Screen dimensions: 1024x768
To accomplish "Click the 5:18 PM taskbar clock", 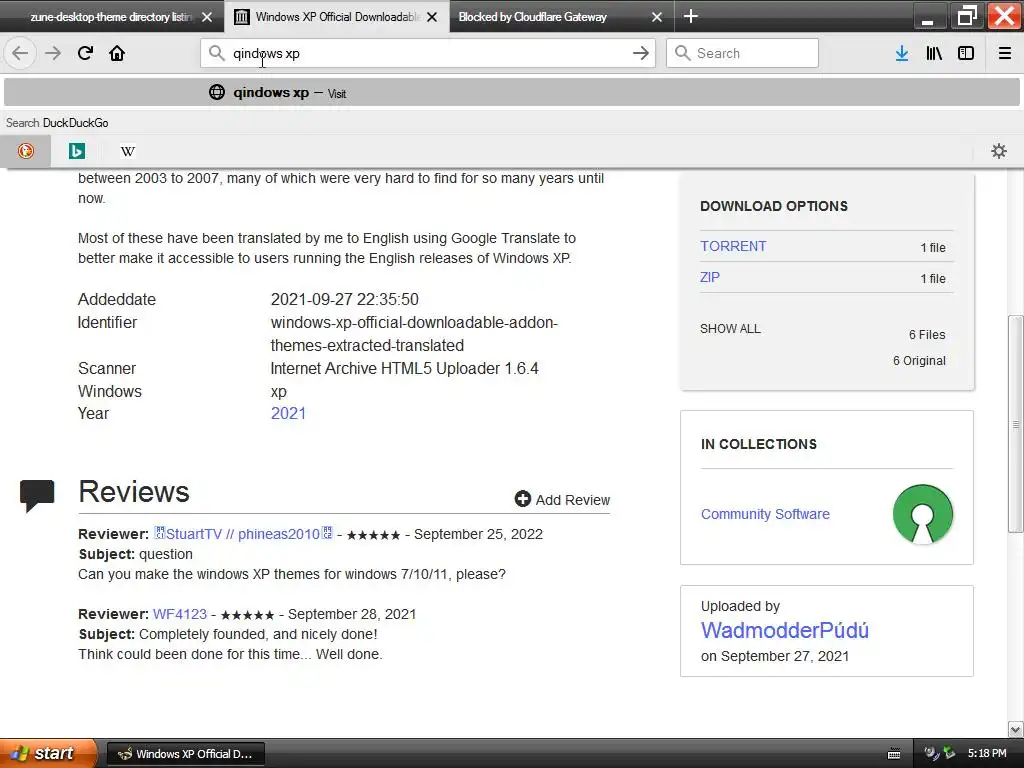I will pyautogui.click(x=987, y=754).
